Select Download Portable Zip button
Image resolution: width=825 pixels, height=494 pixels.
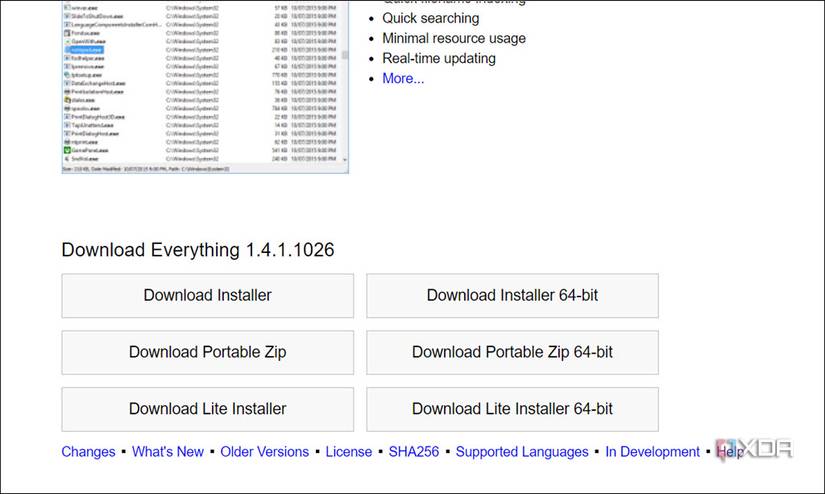207,352
